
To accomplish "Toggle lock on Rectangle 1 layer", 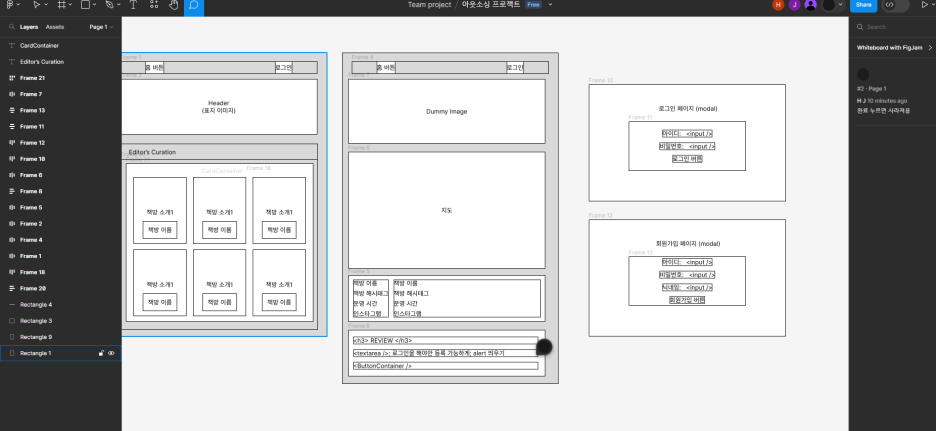I will click(x=101, y=353).
